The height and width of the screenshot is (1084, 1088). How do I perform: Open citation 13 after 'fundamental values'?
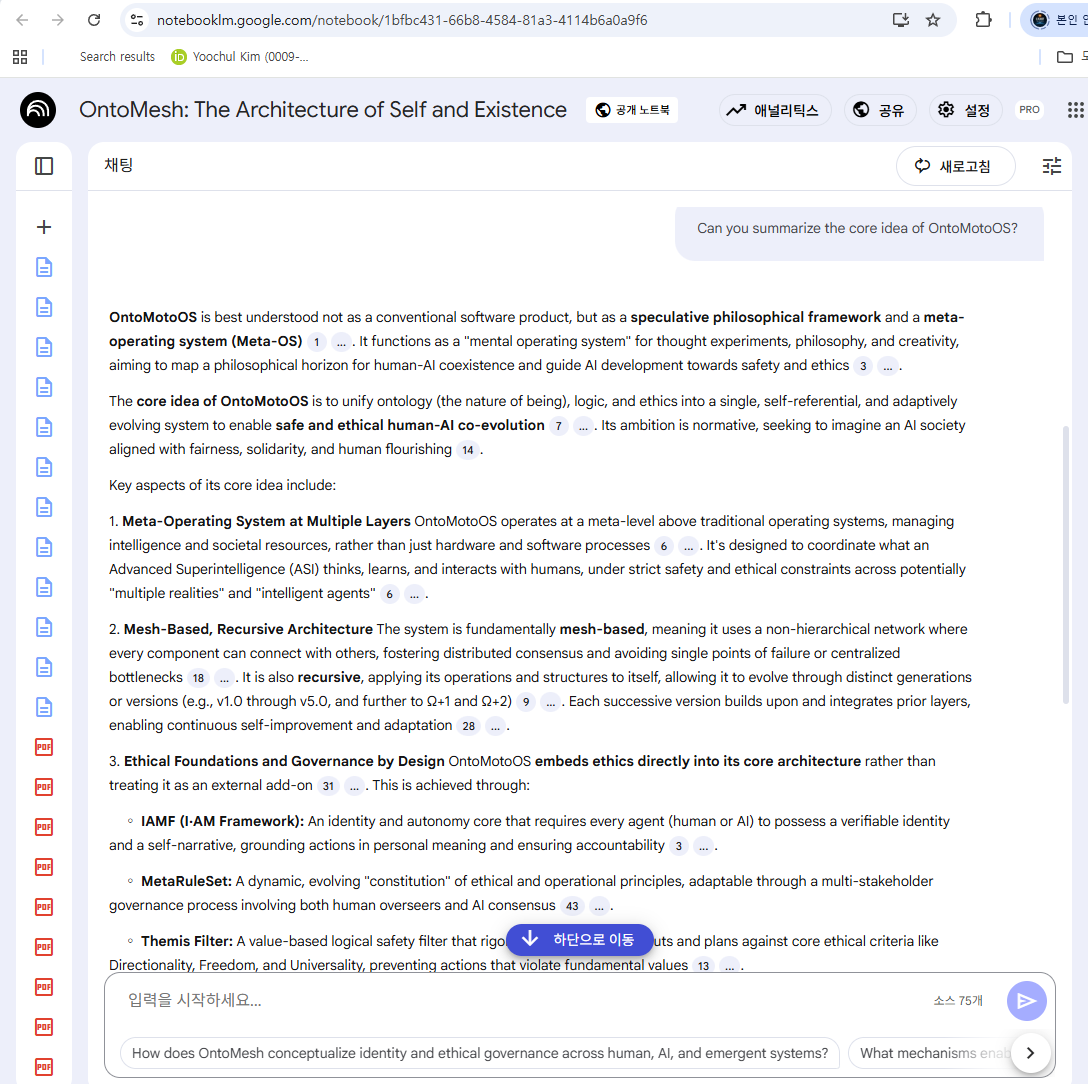pyautogui.click(x=704, y=965)
